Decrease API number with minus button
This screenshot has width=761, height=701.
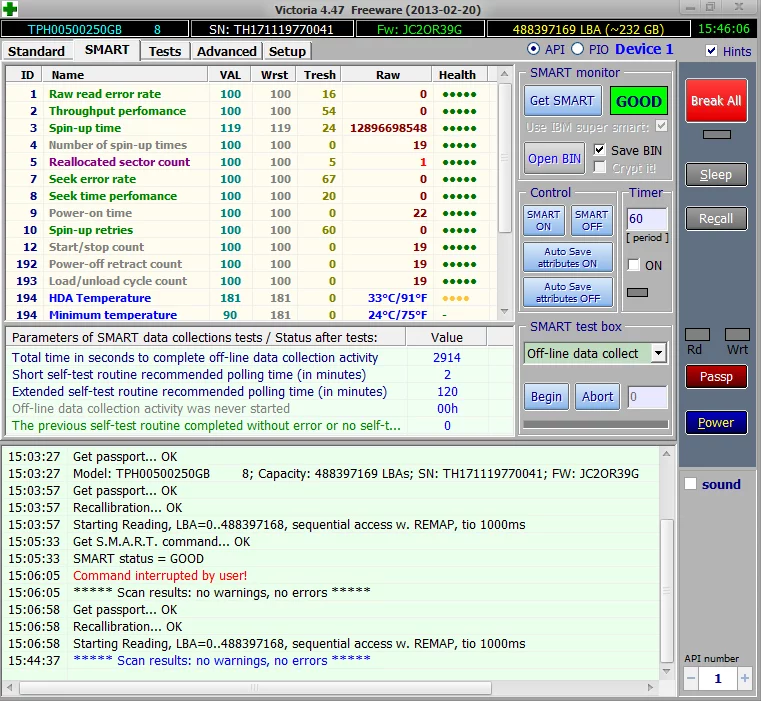pyautogui.click(x=691, y=678)
